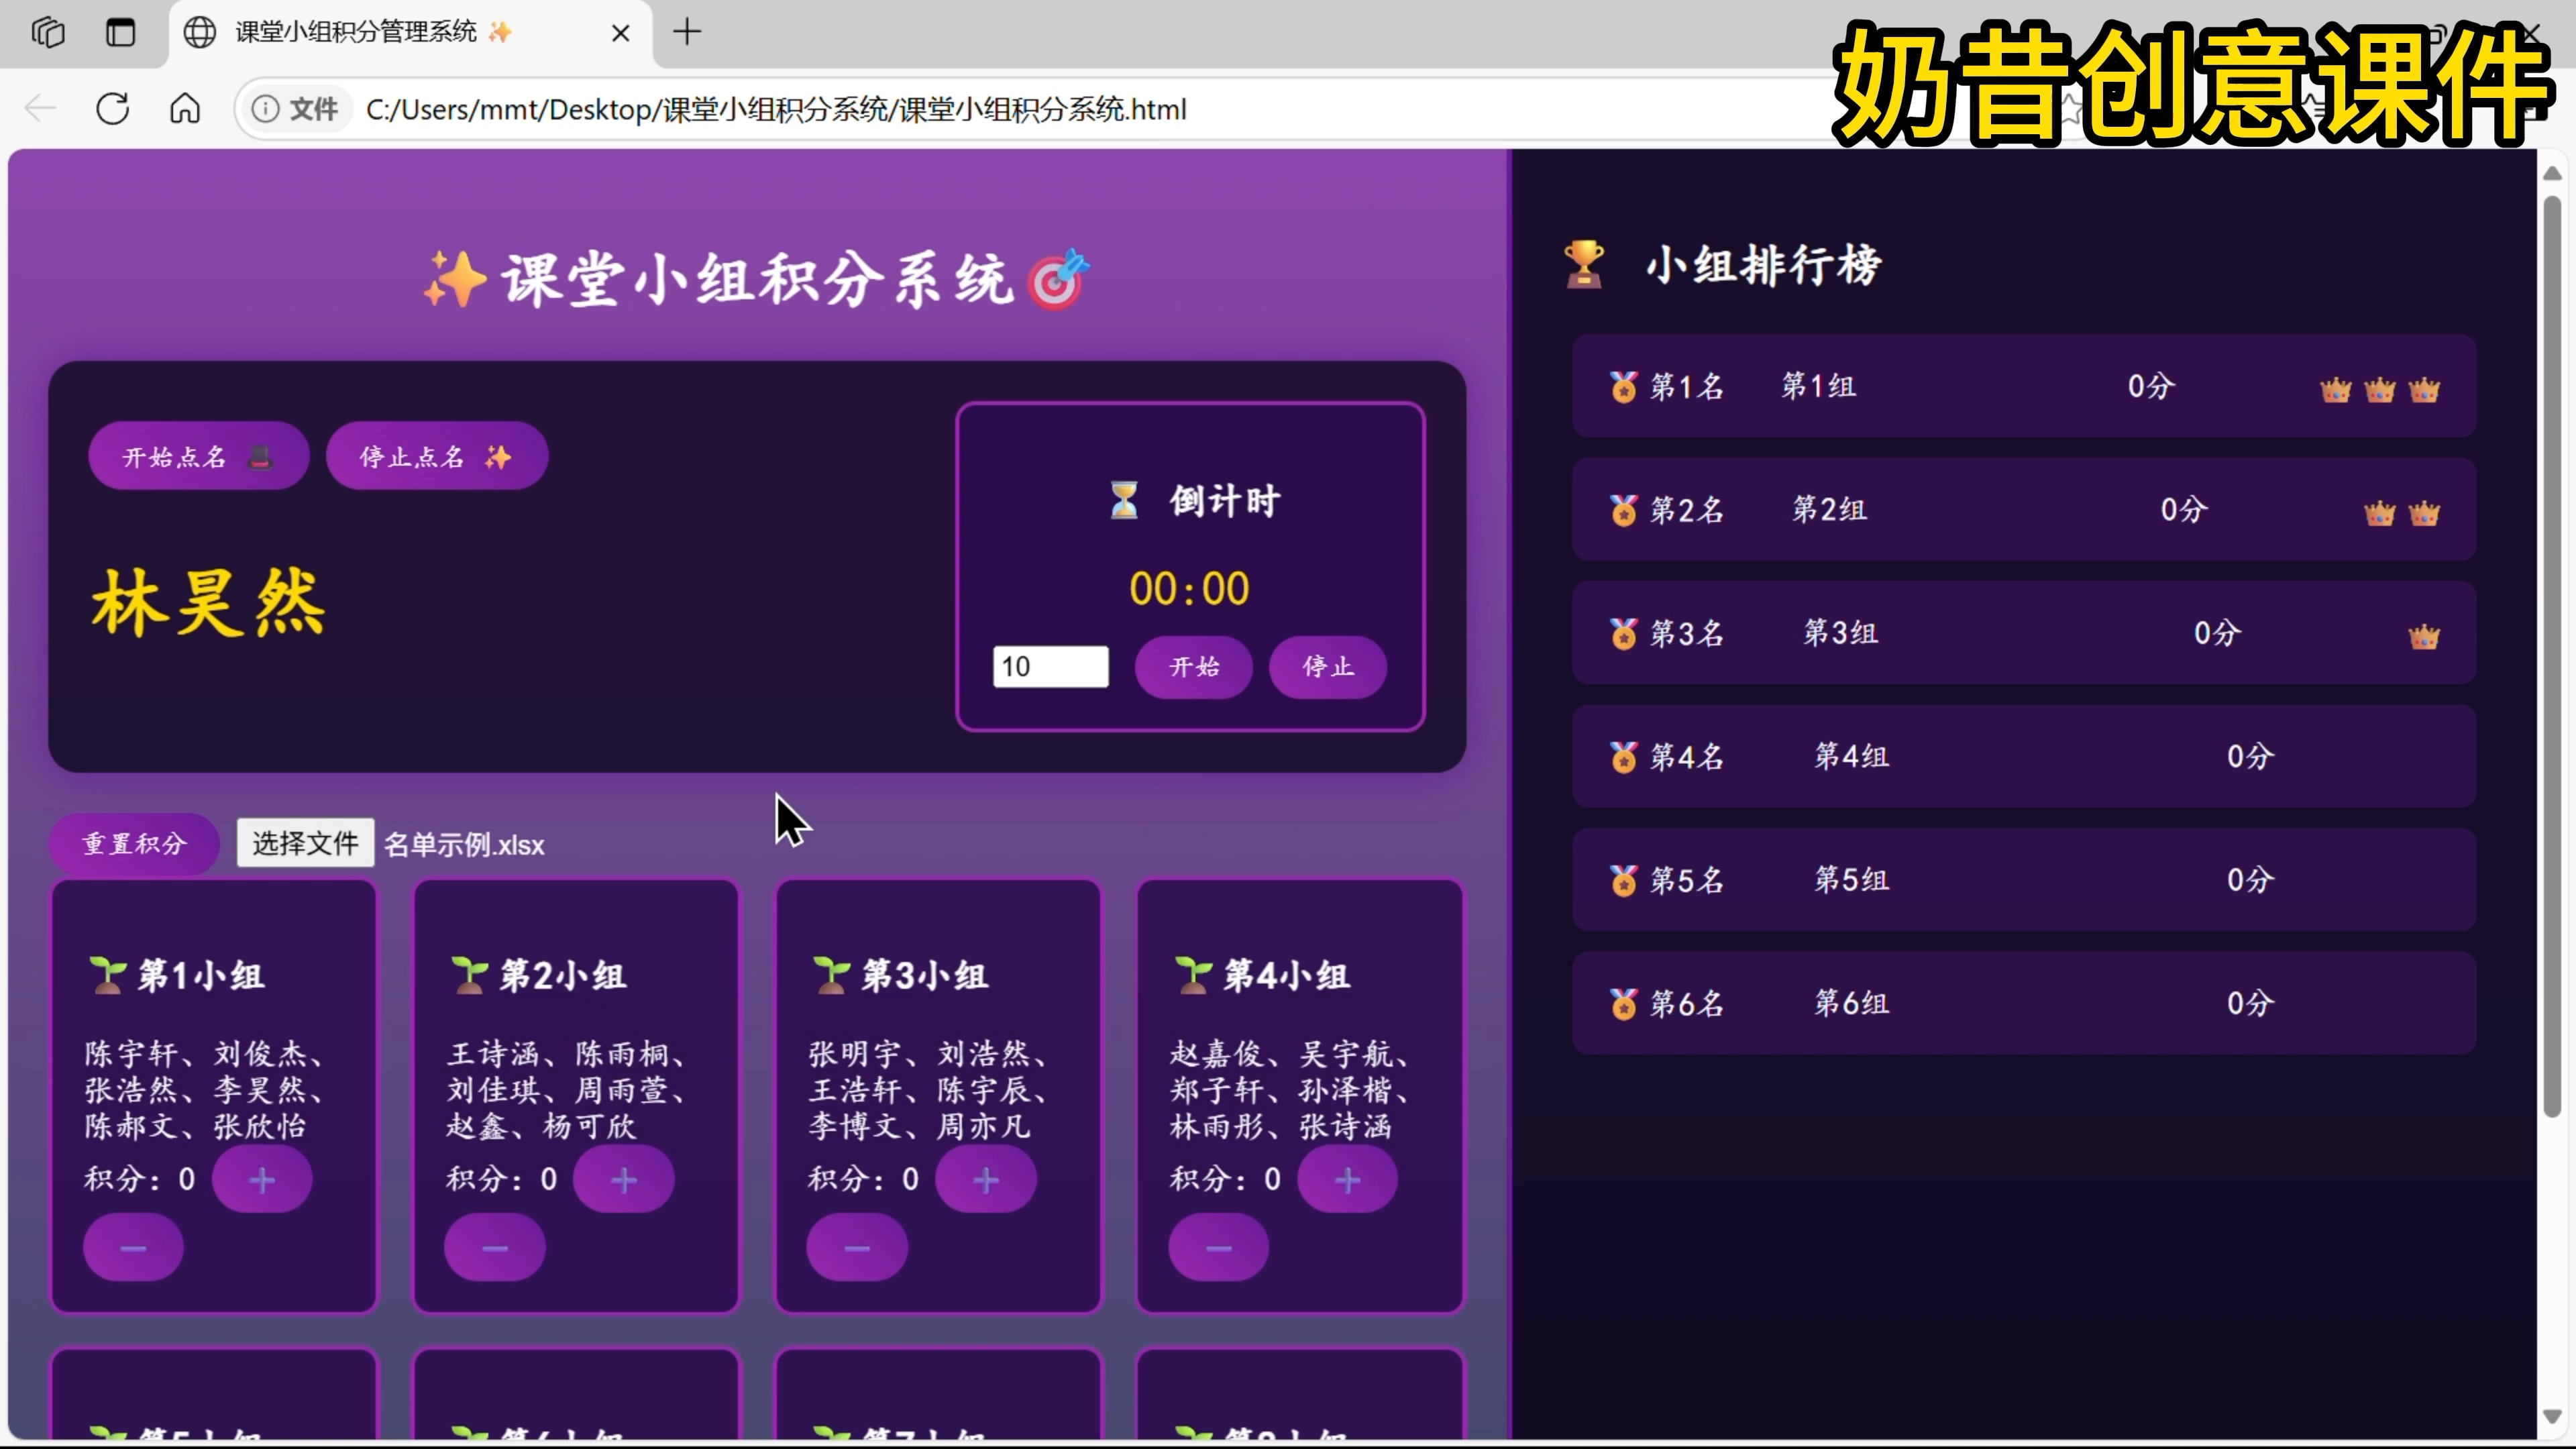The width and height of the screenshot is (2576, 1449).
Task: Add a point to 第3小组 with plus icon
Action: click(985, 1179)
